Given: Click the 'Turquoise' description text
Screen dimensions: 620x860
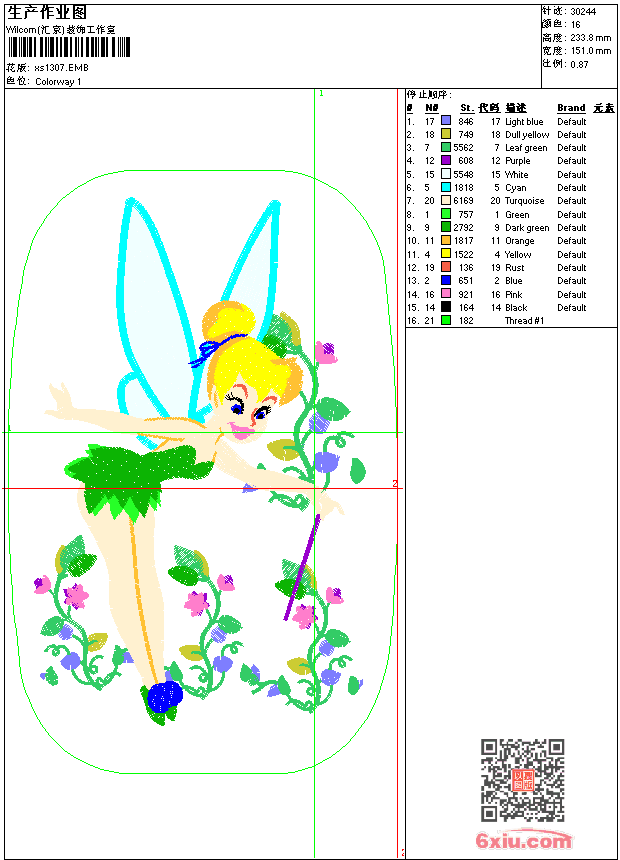Looking at the screenshot, I should point(525,201).
